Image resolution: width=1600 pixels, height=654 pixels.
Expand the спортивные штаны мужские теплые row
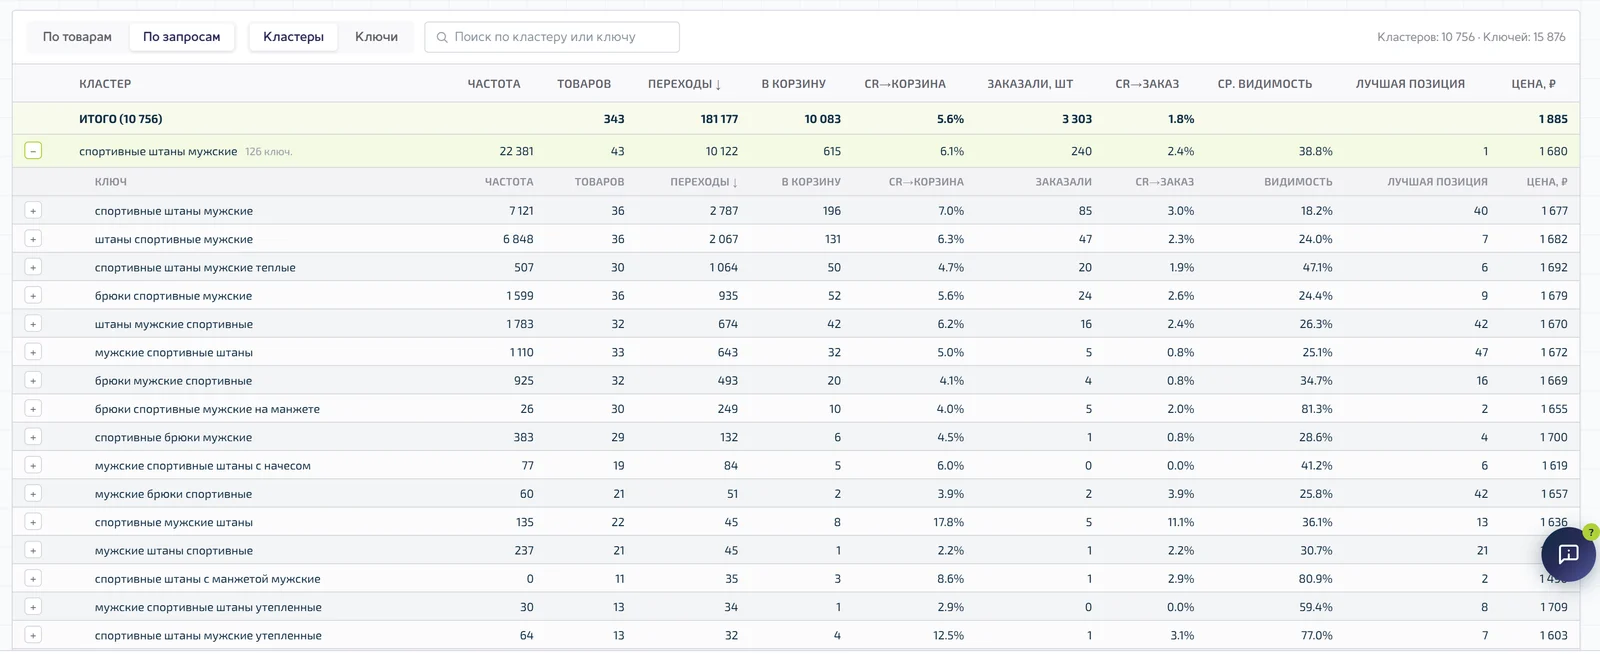coord(33,267)
